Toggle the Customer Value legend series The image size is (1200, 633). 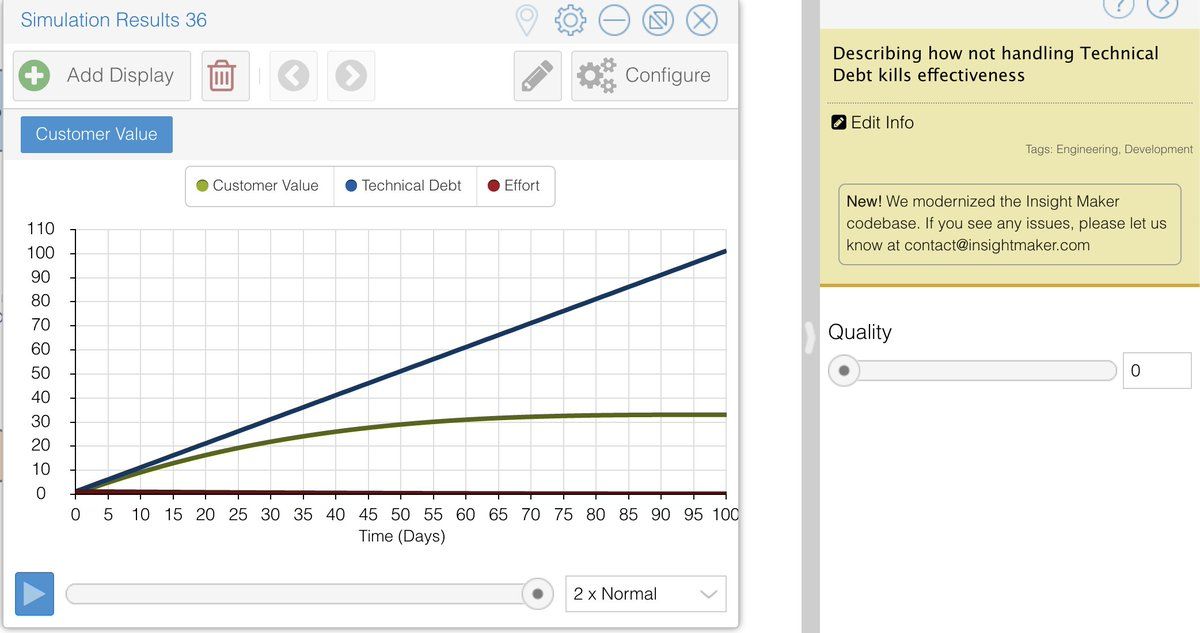(x=258, y=186)
